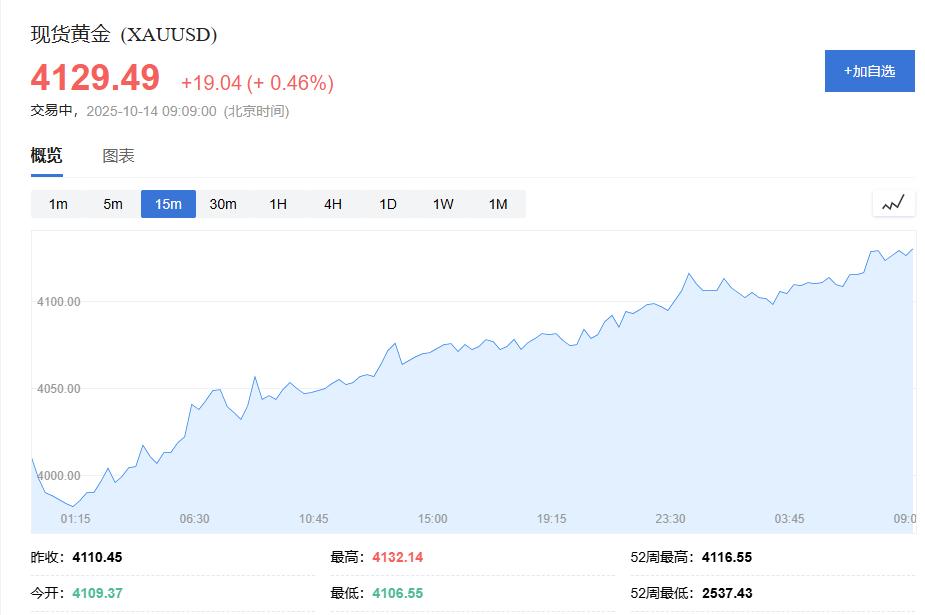
Task: Click the 现货黄金 (XAUUSD) title
Action: 122,33
